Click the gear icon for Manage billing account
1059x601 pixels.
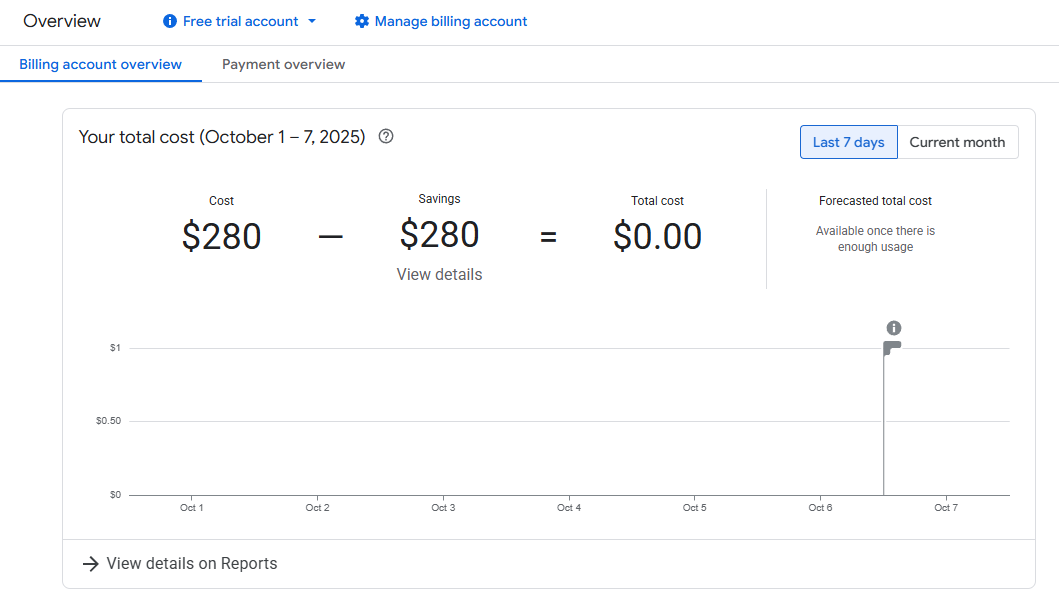coord(362,21)
